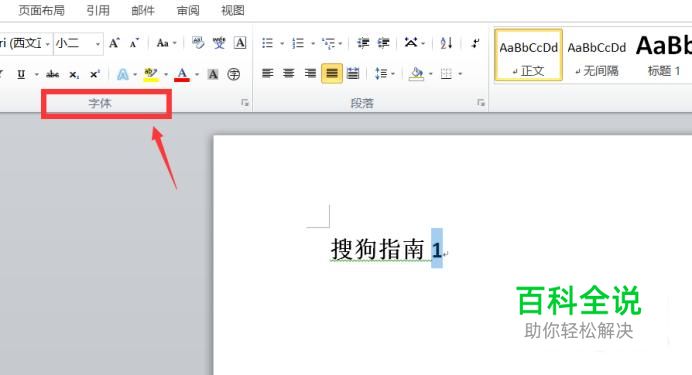Toggle underline formatting
Image resolution: width=692 pixels, height=375 pixels.
pyautogui.click(x=21, y=74)
